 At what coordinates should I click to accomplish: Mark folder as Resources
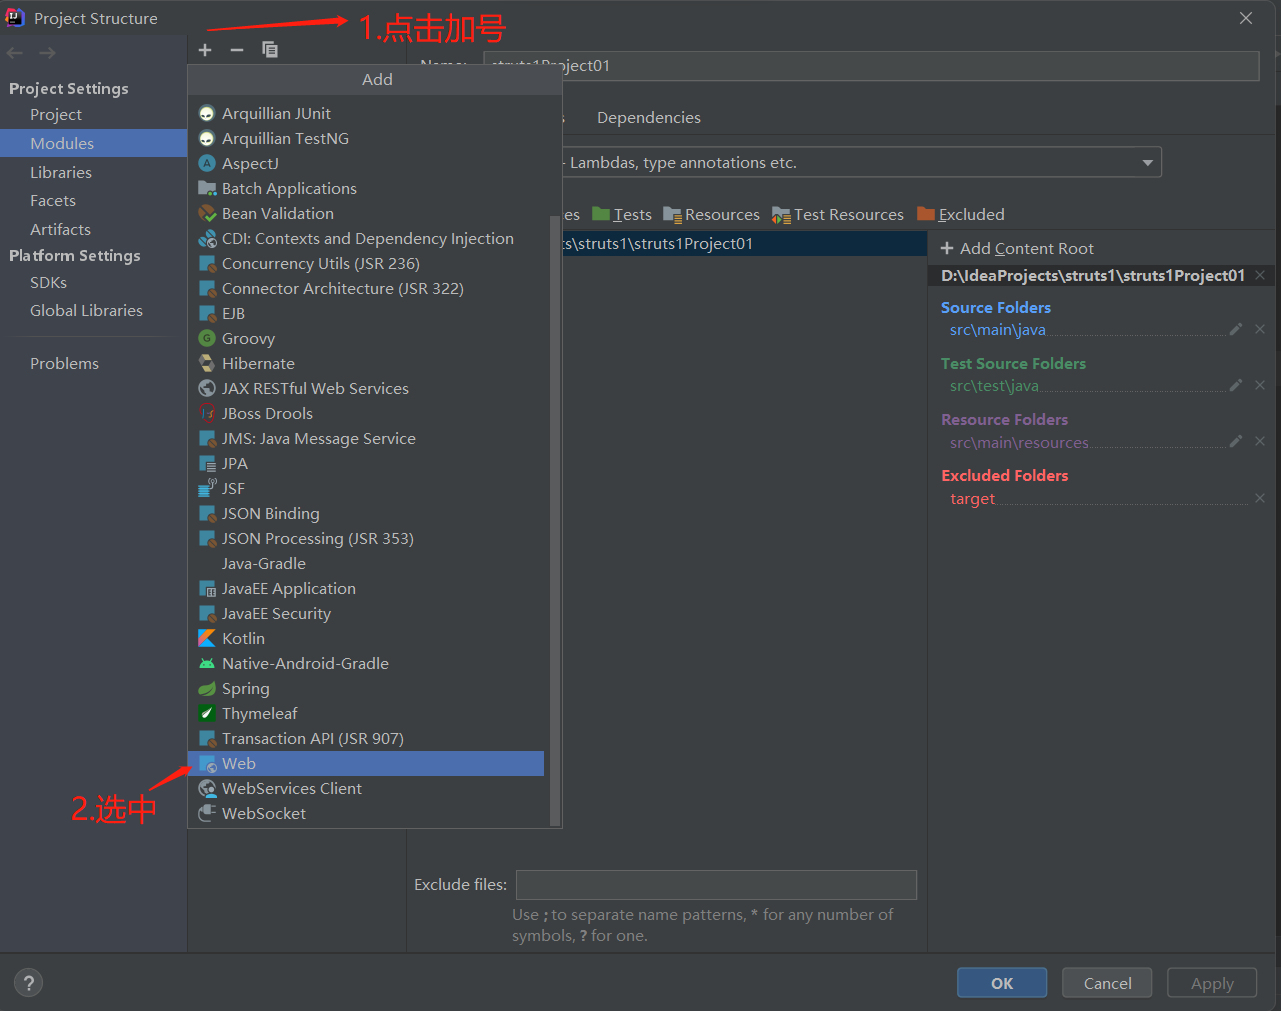(711, 215)
